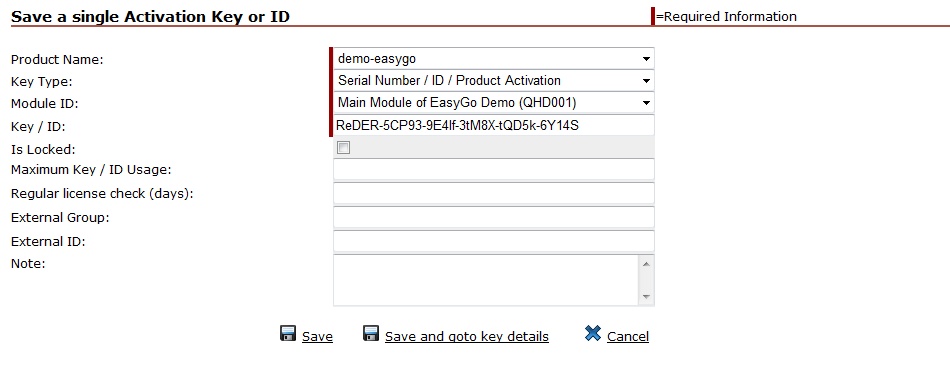
Task: Open the Module ID dropdown
Action: click(494, 103)
